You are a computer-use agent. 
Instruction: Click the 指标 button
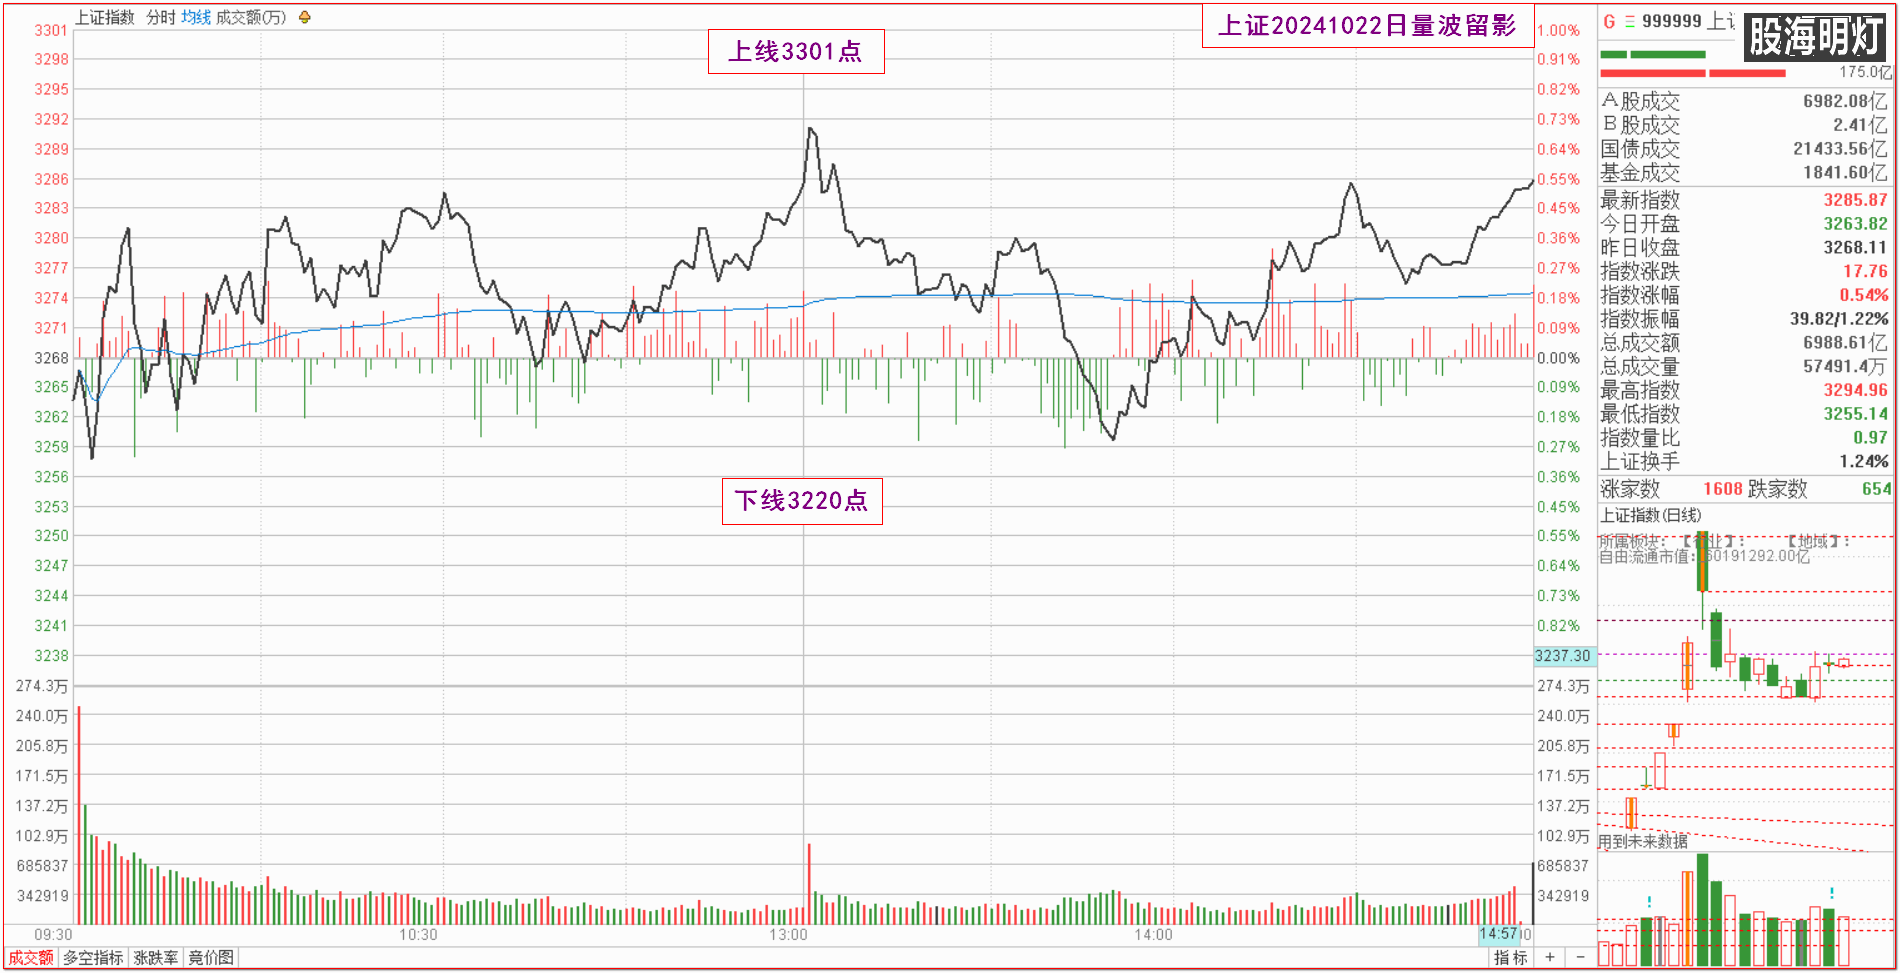click(x=1511, y=957)
